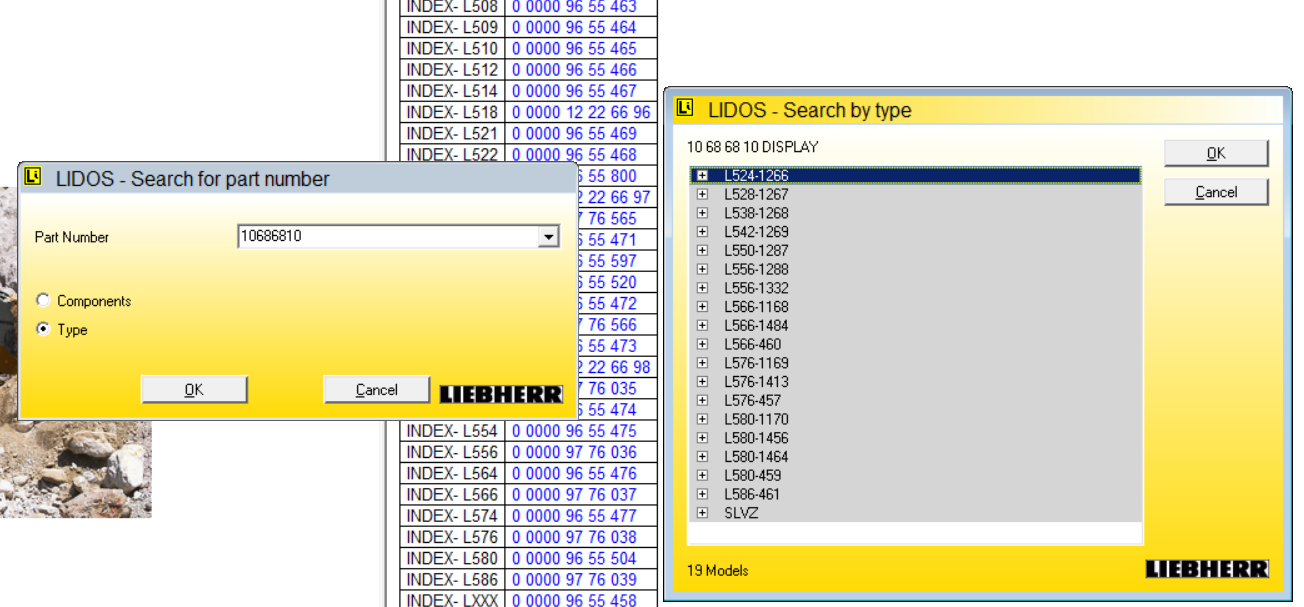1304x607 pixels.
Task: Open the Part Number dropdown arrow
Action: 548,237
